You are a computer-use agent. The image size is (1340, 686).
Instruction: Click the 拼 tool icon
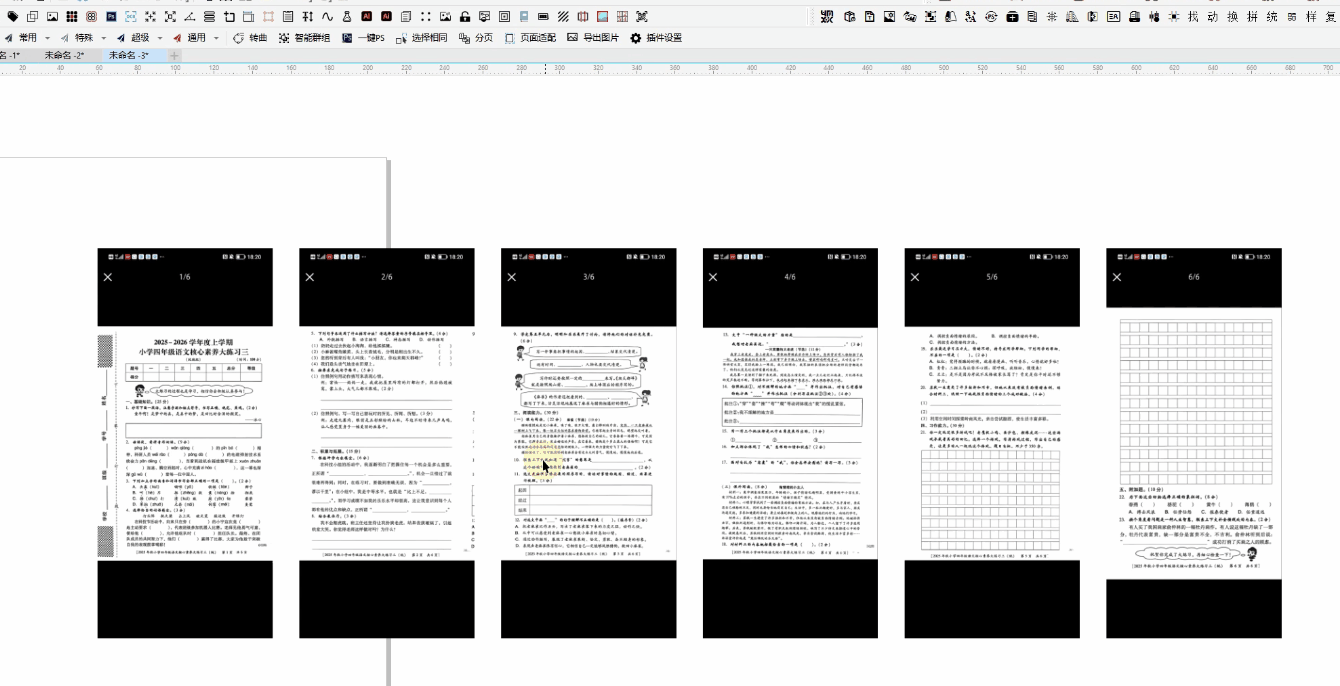tap(1252, 17)
